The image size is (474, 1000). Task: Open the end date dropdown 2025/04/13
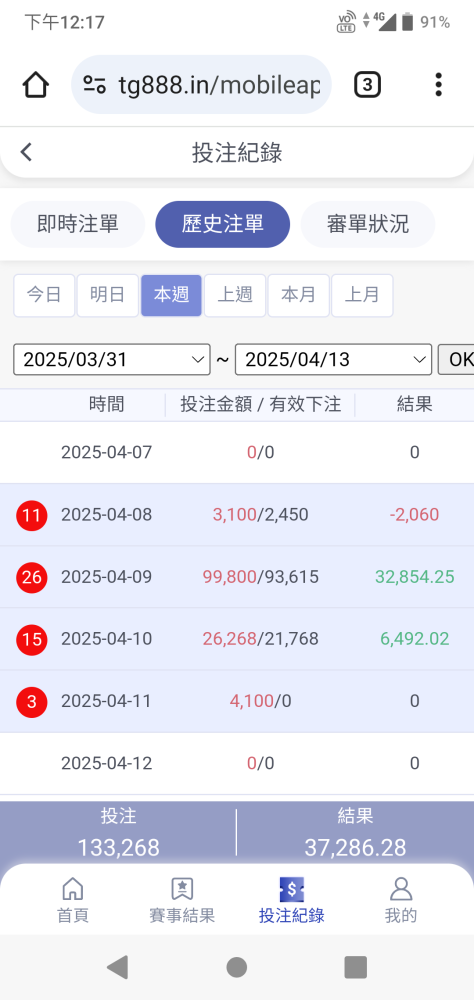334,360
